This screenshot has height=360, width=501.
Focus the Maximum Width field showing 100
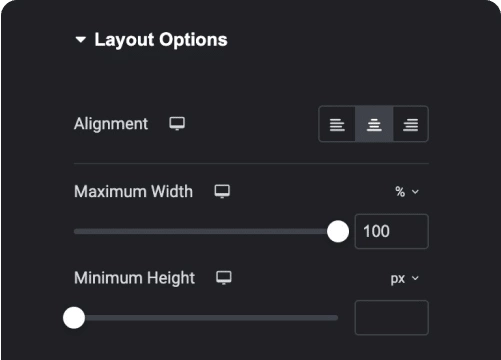(392, 231)
